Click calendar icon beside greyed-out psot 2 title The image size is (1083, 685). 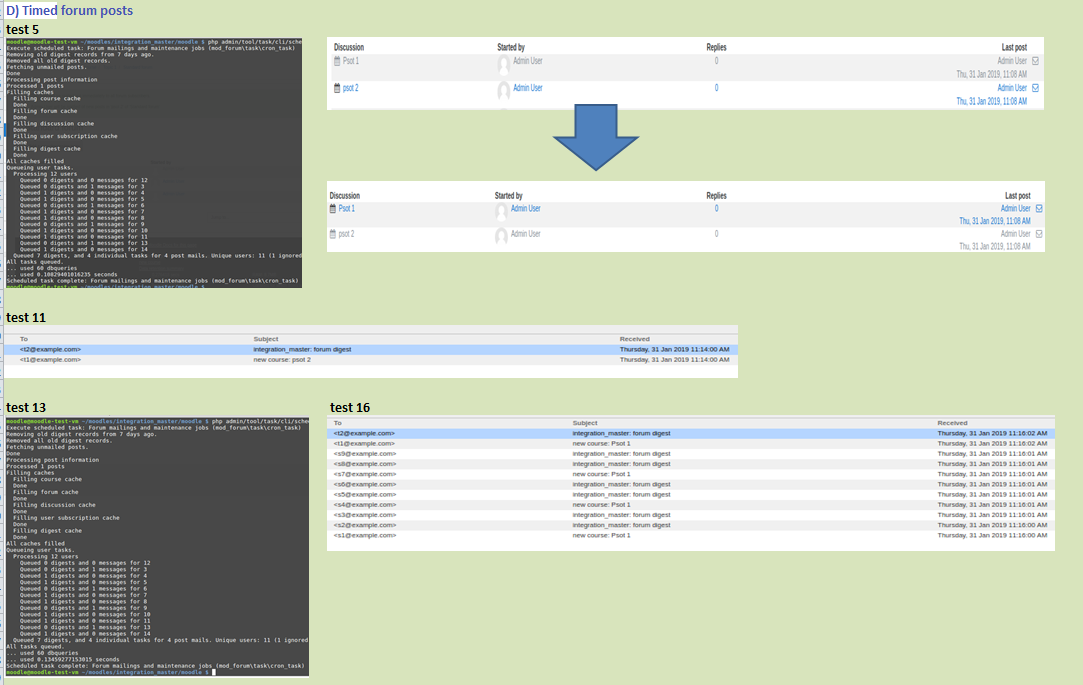pos(333,234)
